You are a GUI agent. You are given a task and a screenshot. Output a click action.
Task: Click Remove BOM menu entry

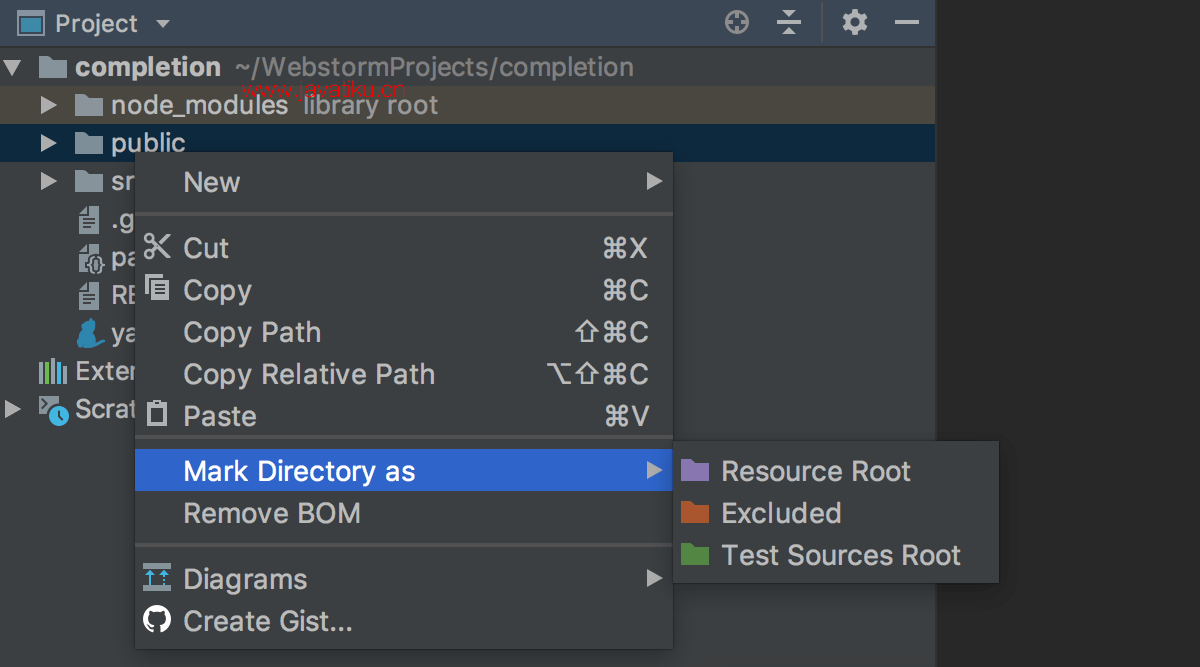pos(404,513)
